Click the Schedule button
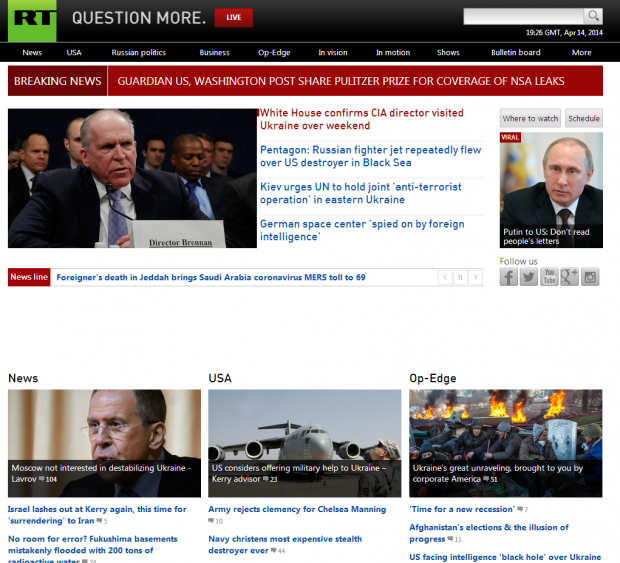This screenshot has width=620, height=563. click(584, 118)
